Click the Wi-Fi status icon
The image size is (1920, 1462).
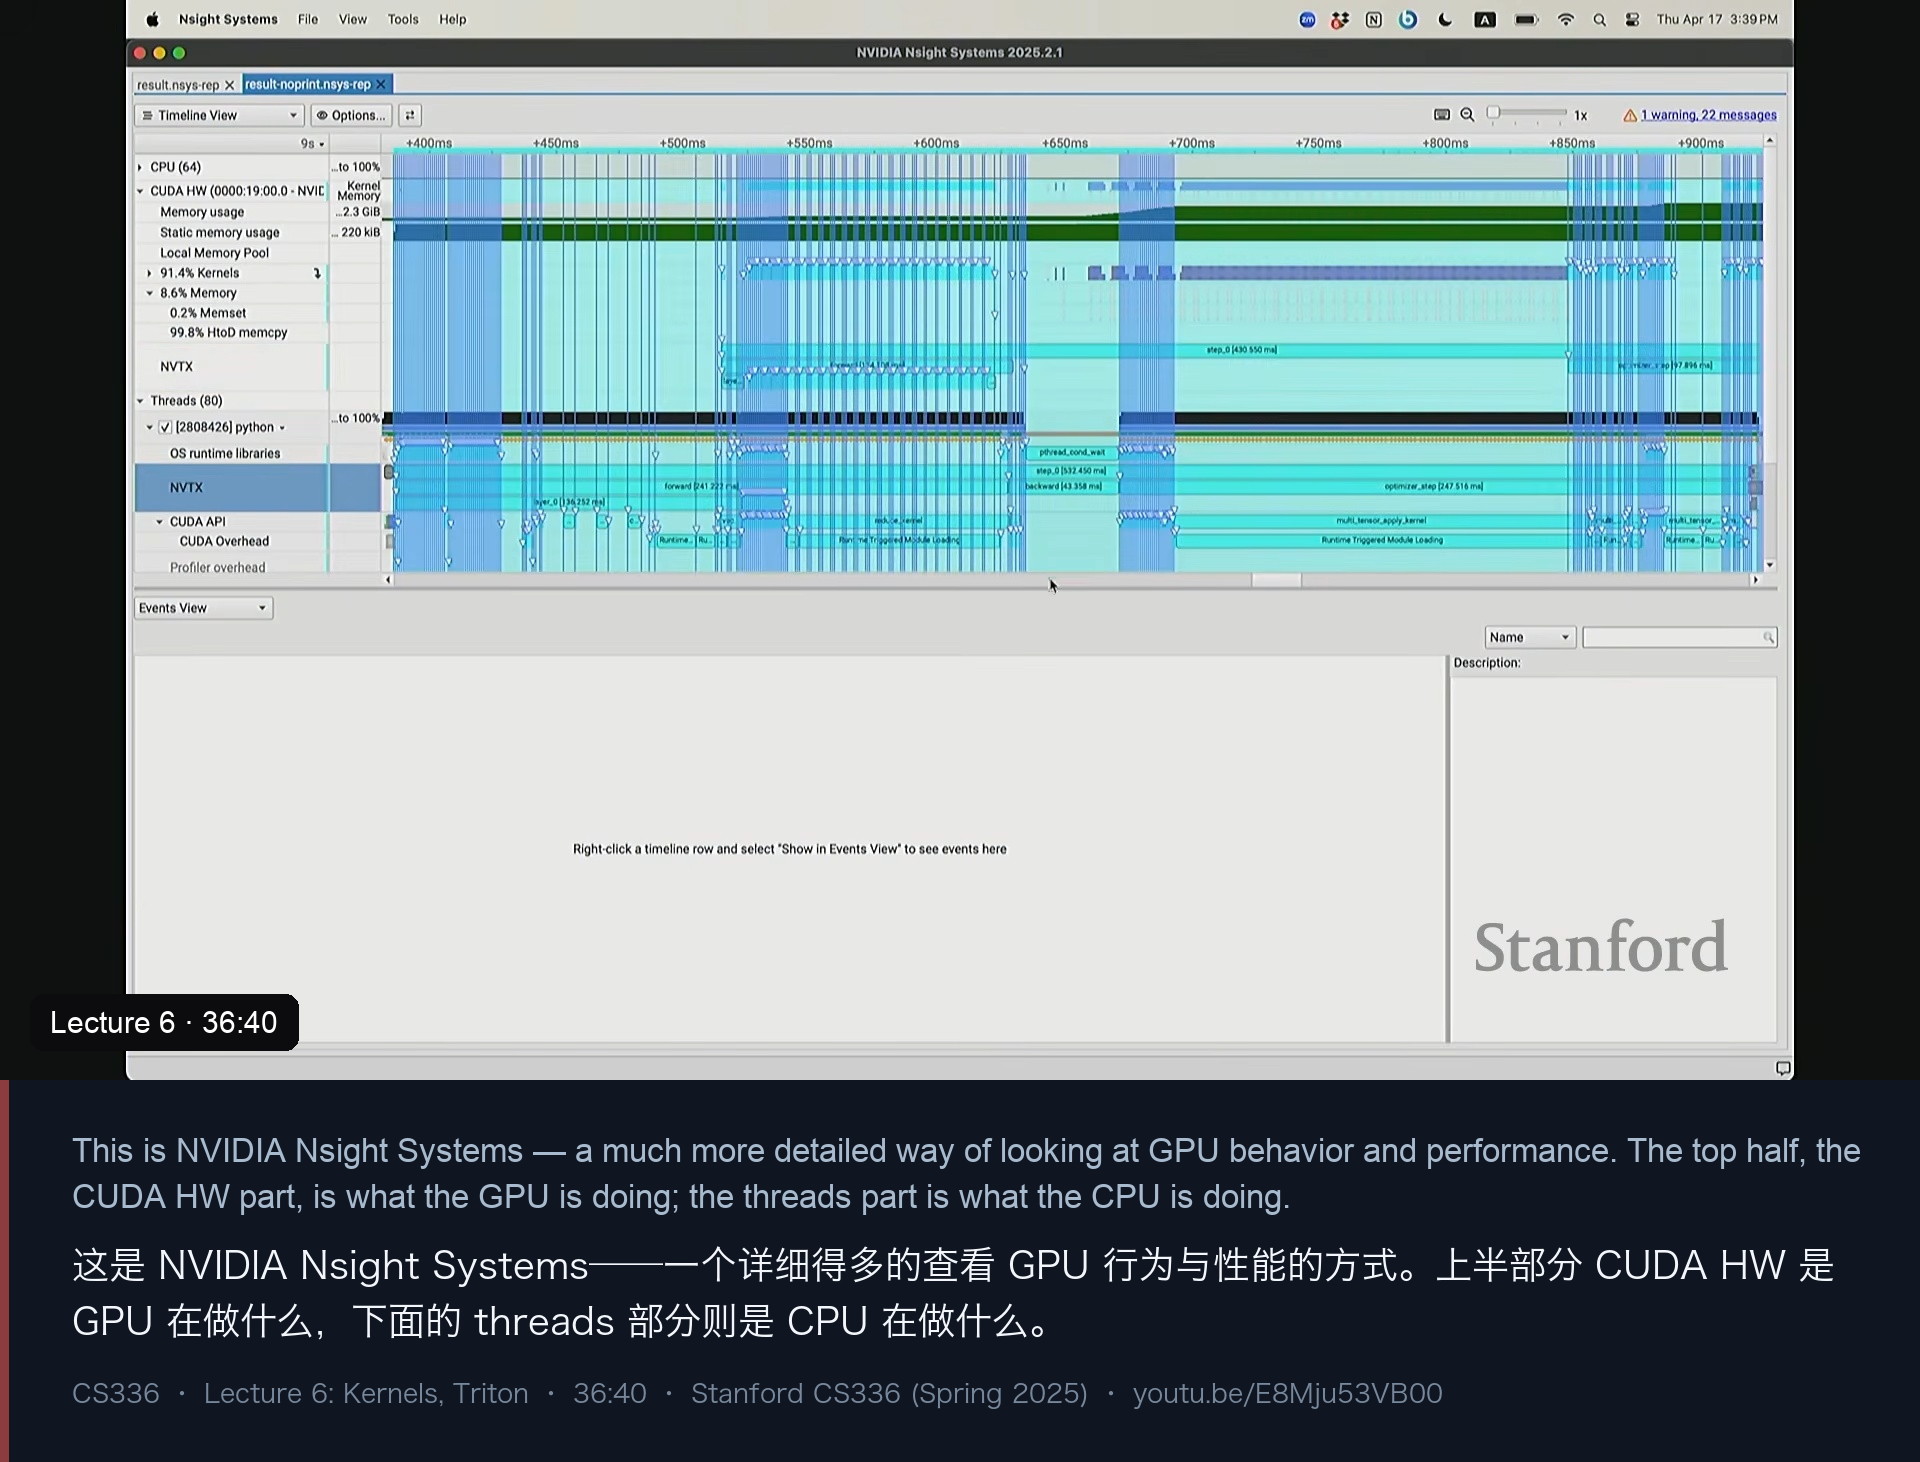click(1566, 19)
